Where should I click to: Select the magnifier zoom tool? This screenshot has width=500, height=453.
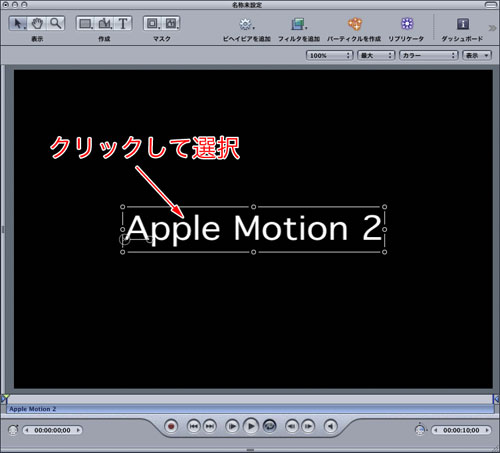[55, 23]
